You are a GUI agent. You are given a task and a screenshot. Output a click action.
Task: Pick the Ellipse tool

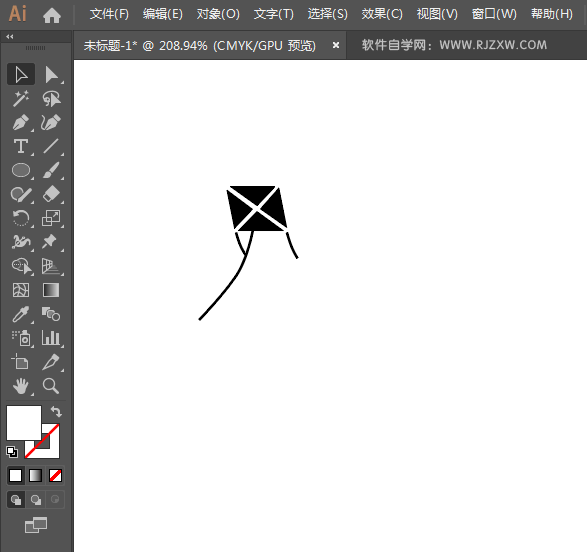(x=21, y=170)
